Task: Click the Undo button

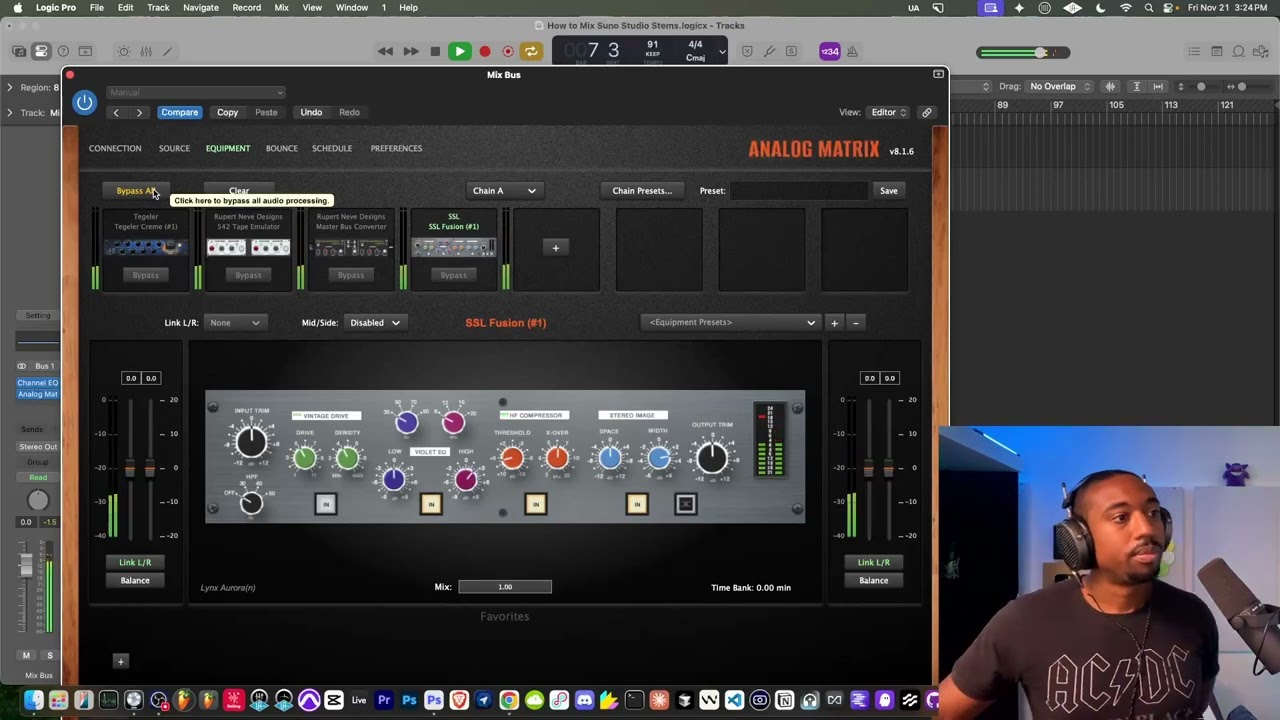Action: pyautogui.click(x=311, y=112)
